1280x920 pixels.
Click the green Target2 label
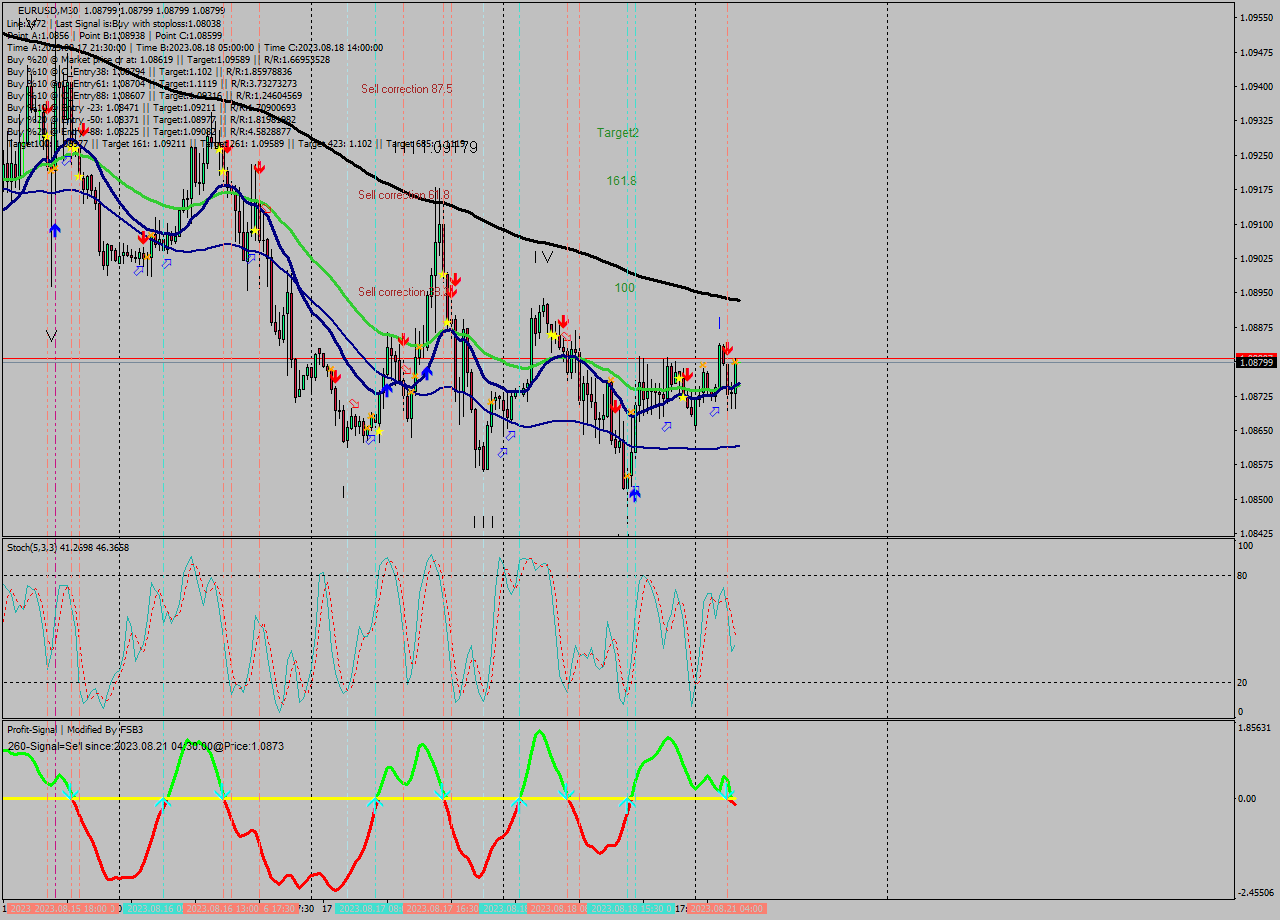pyautogui.click(x=619, y=133)
